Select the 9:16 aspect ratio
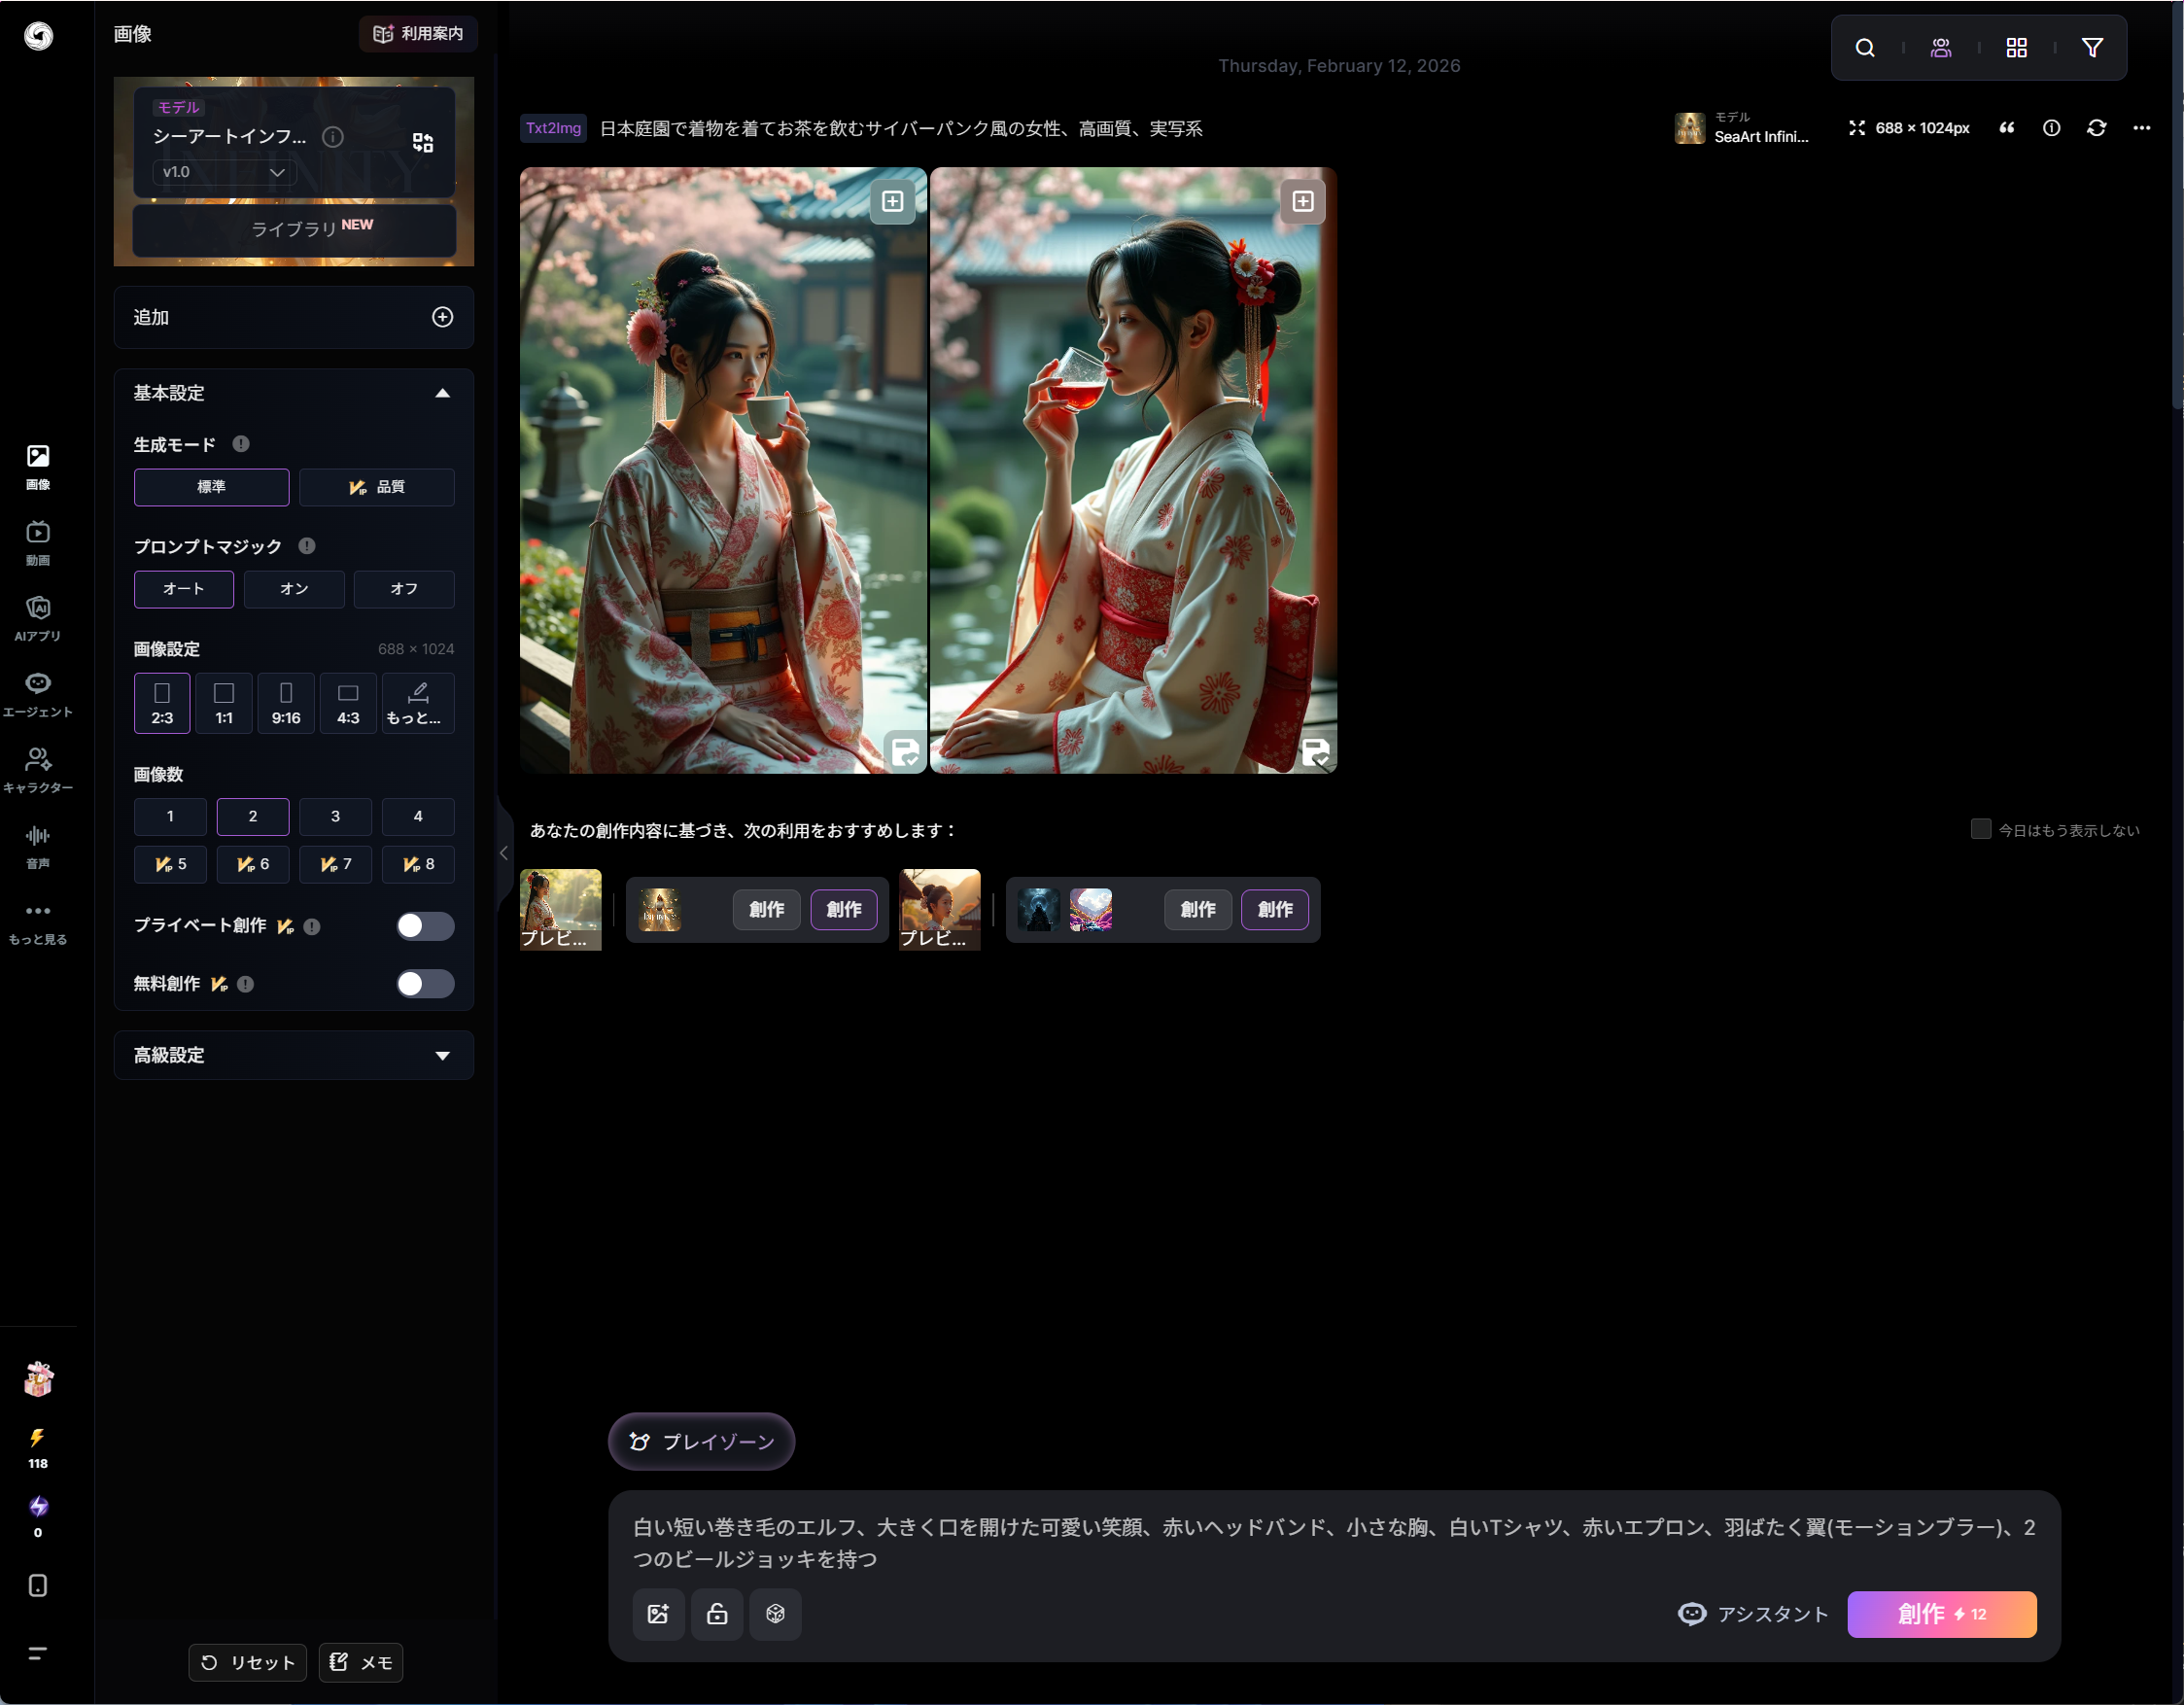The height and width of the screenshot is (1705, 2184). (286, 703)
